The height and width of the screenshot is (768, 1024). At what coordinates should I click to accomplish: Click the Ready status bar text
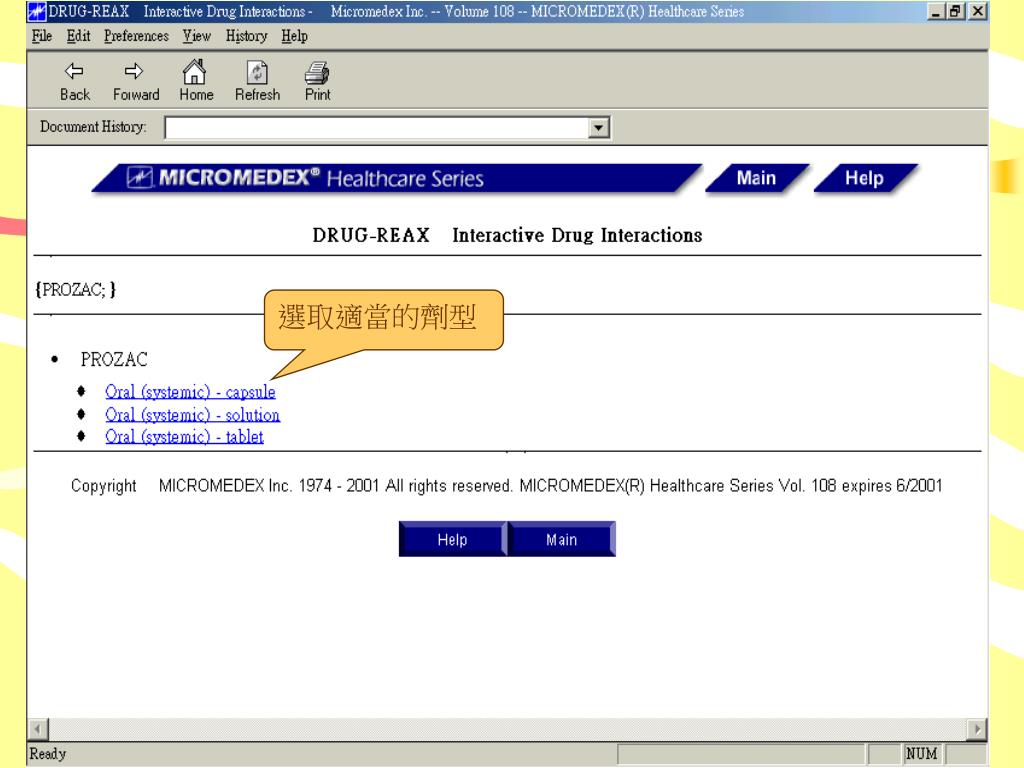click(48, 754)
